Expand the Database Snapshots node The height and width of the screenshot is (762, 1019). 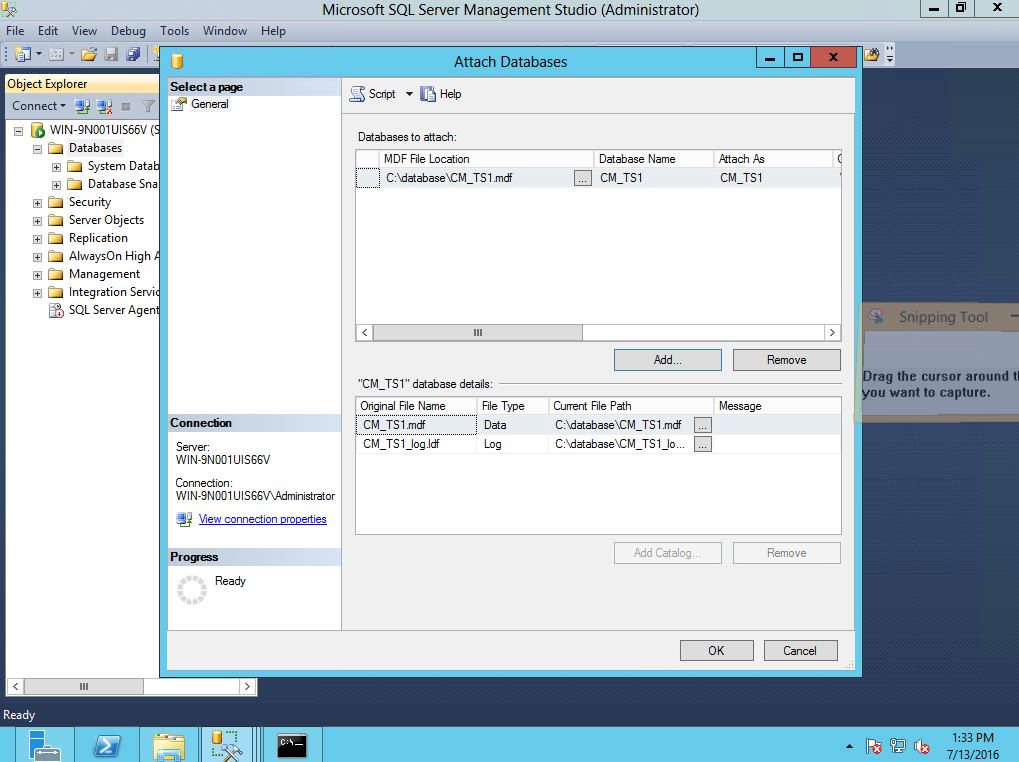click(x=57, y=185)
